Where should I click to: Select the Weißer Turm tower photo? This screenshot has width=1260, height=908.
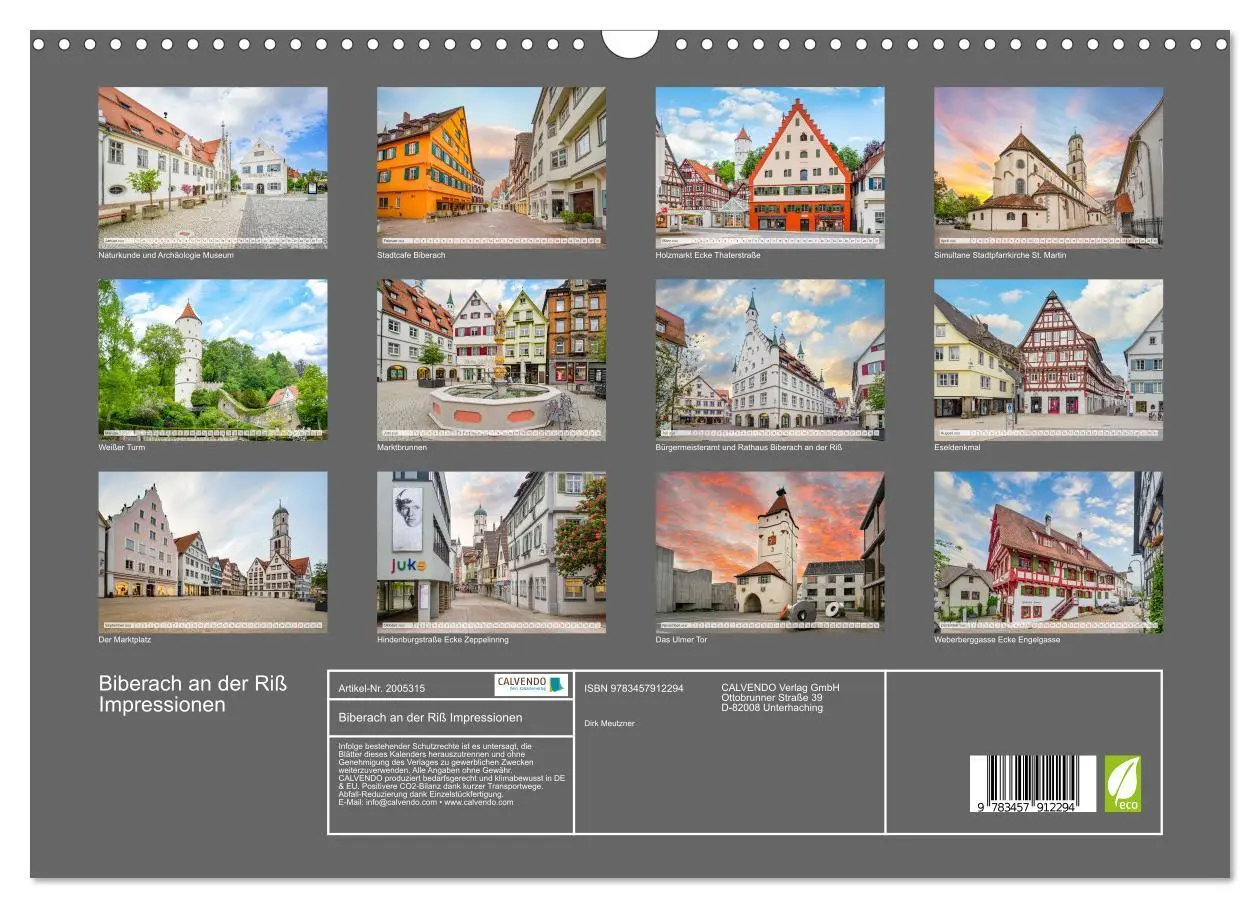point(212,359)
